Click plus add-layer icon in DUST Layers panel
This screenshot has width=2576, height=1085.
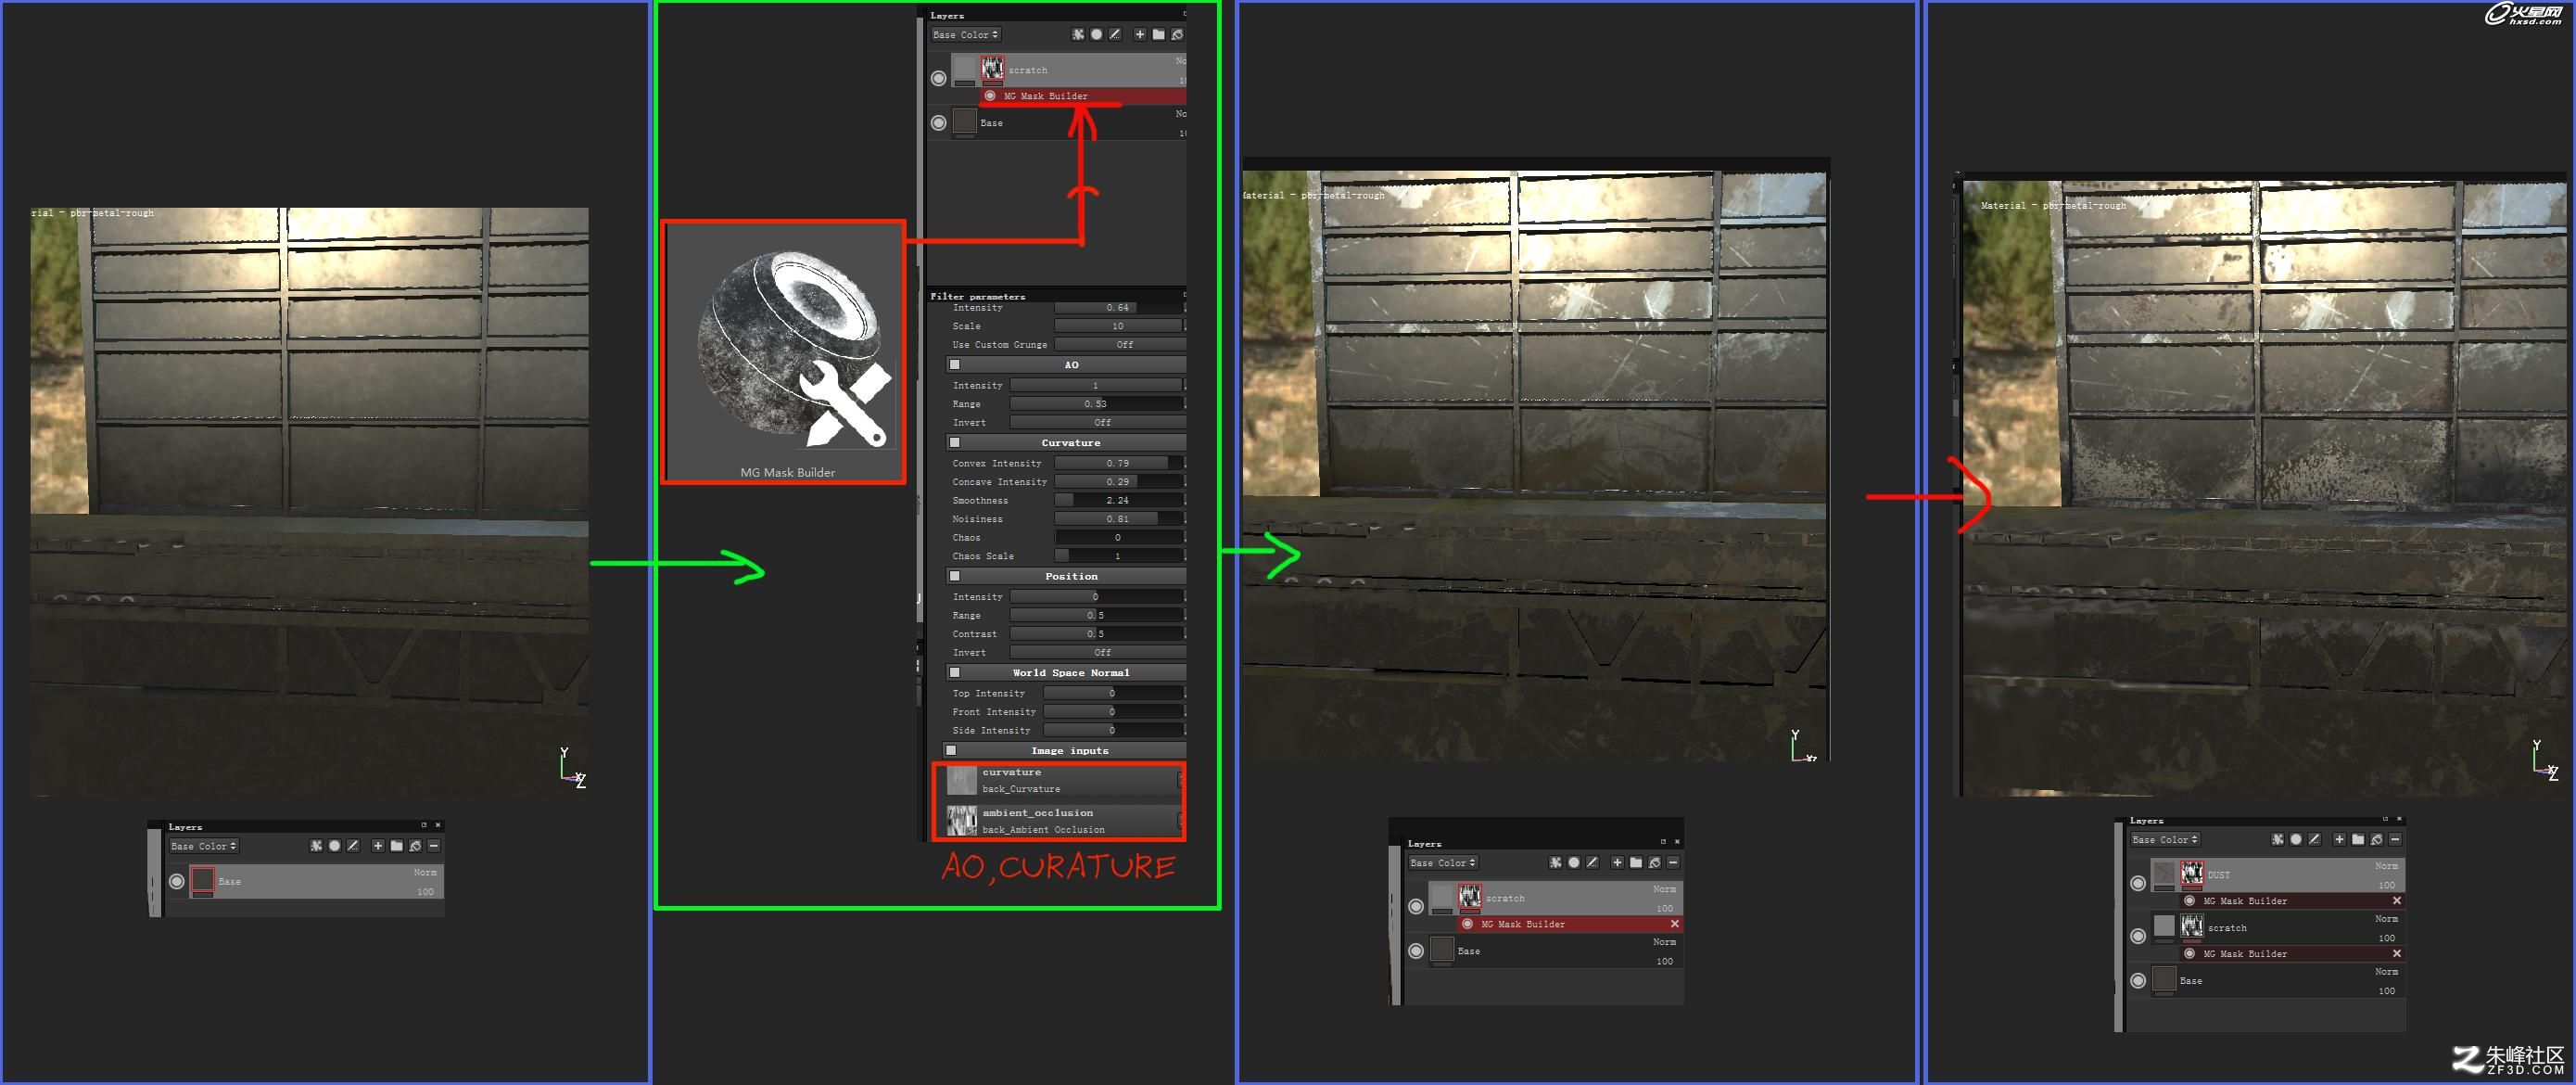point(2339,839)
